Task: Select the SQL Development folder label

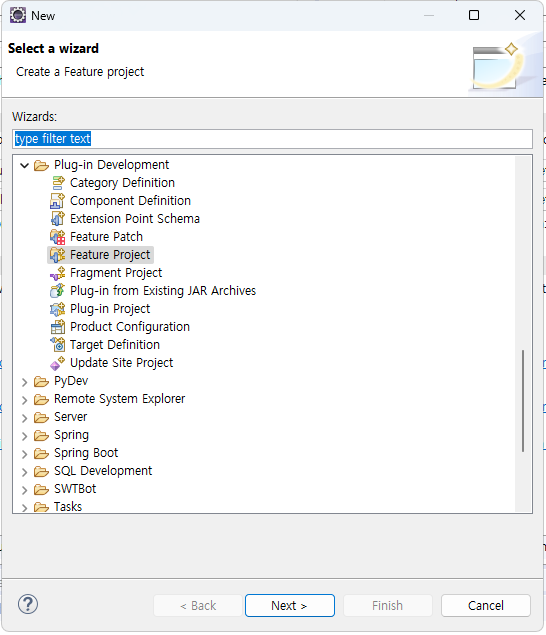Action: pyautogui.click(x=103, y=471)
